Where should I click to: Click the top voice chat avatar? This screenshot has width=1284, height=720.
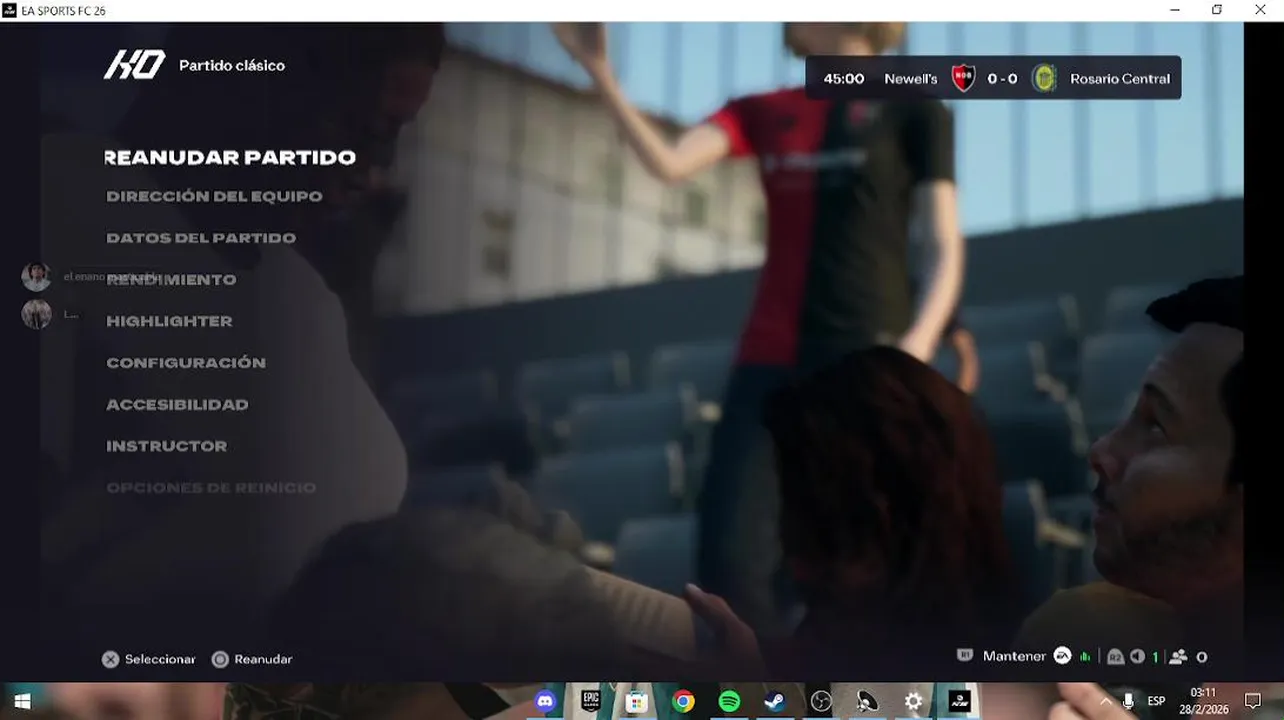point(36,277)
